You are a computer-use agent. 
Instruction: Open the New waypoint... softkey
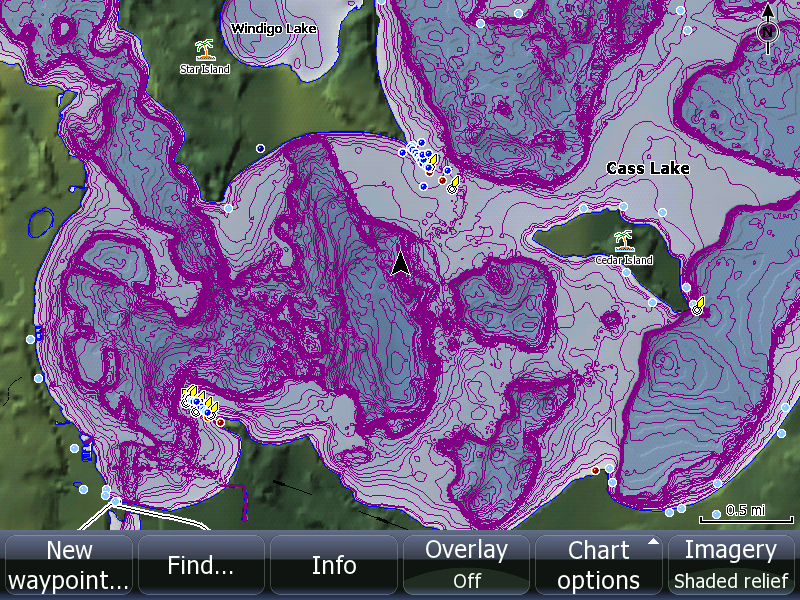(x=68, y=565)
